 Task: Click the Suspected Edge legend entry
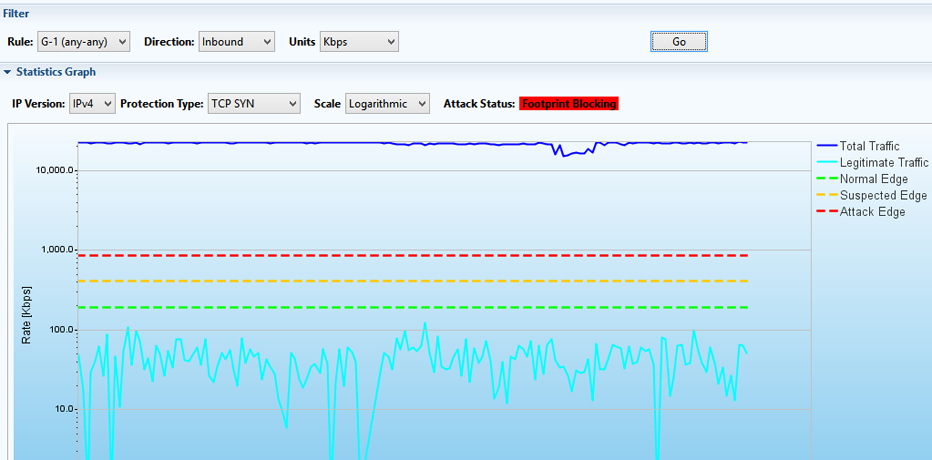(x=872, y=196)
